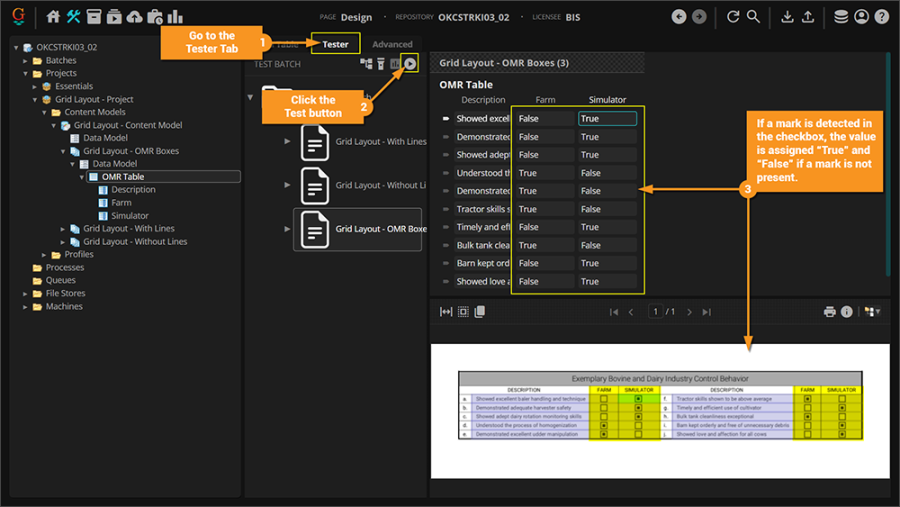This screenshot has height=507, width=900.
Task: Go to next page in viewer
Action: coord(689,312)
